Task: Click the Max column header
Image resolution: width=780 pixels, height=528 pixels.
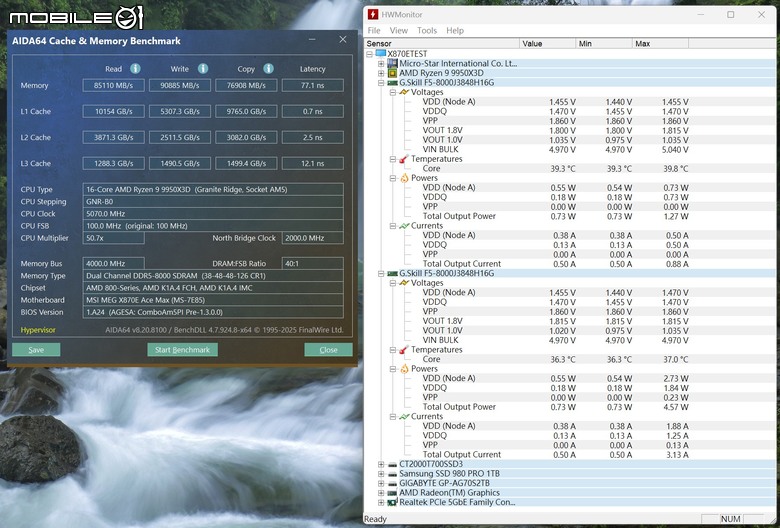Action: click(661, 43)
